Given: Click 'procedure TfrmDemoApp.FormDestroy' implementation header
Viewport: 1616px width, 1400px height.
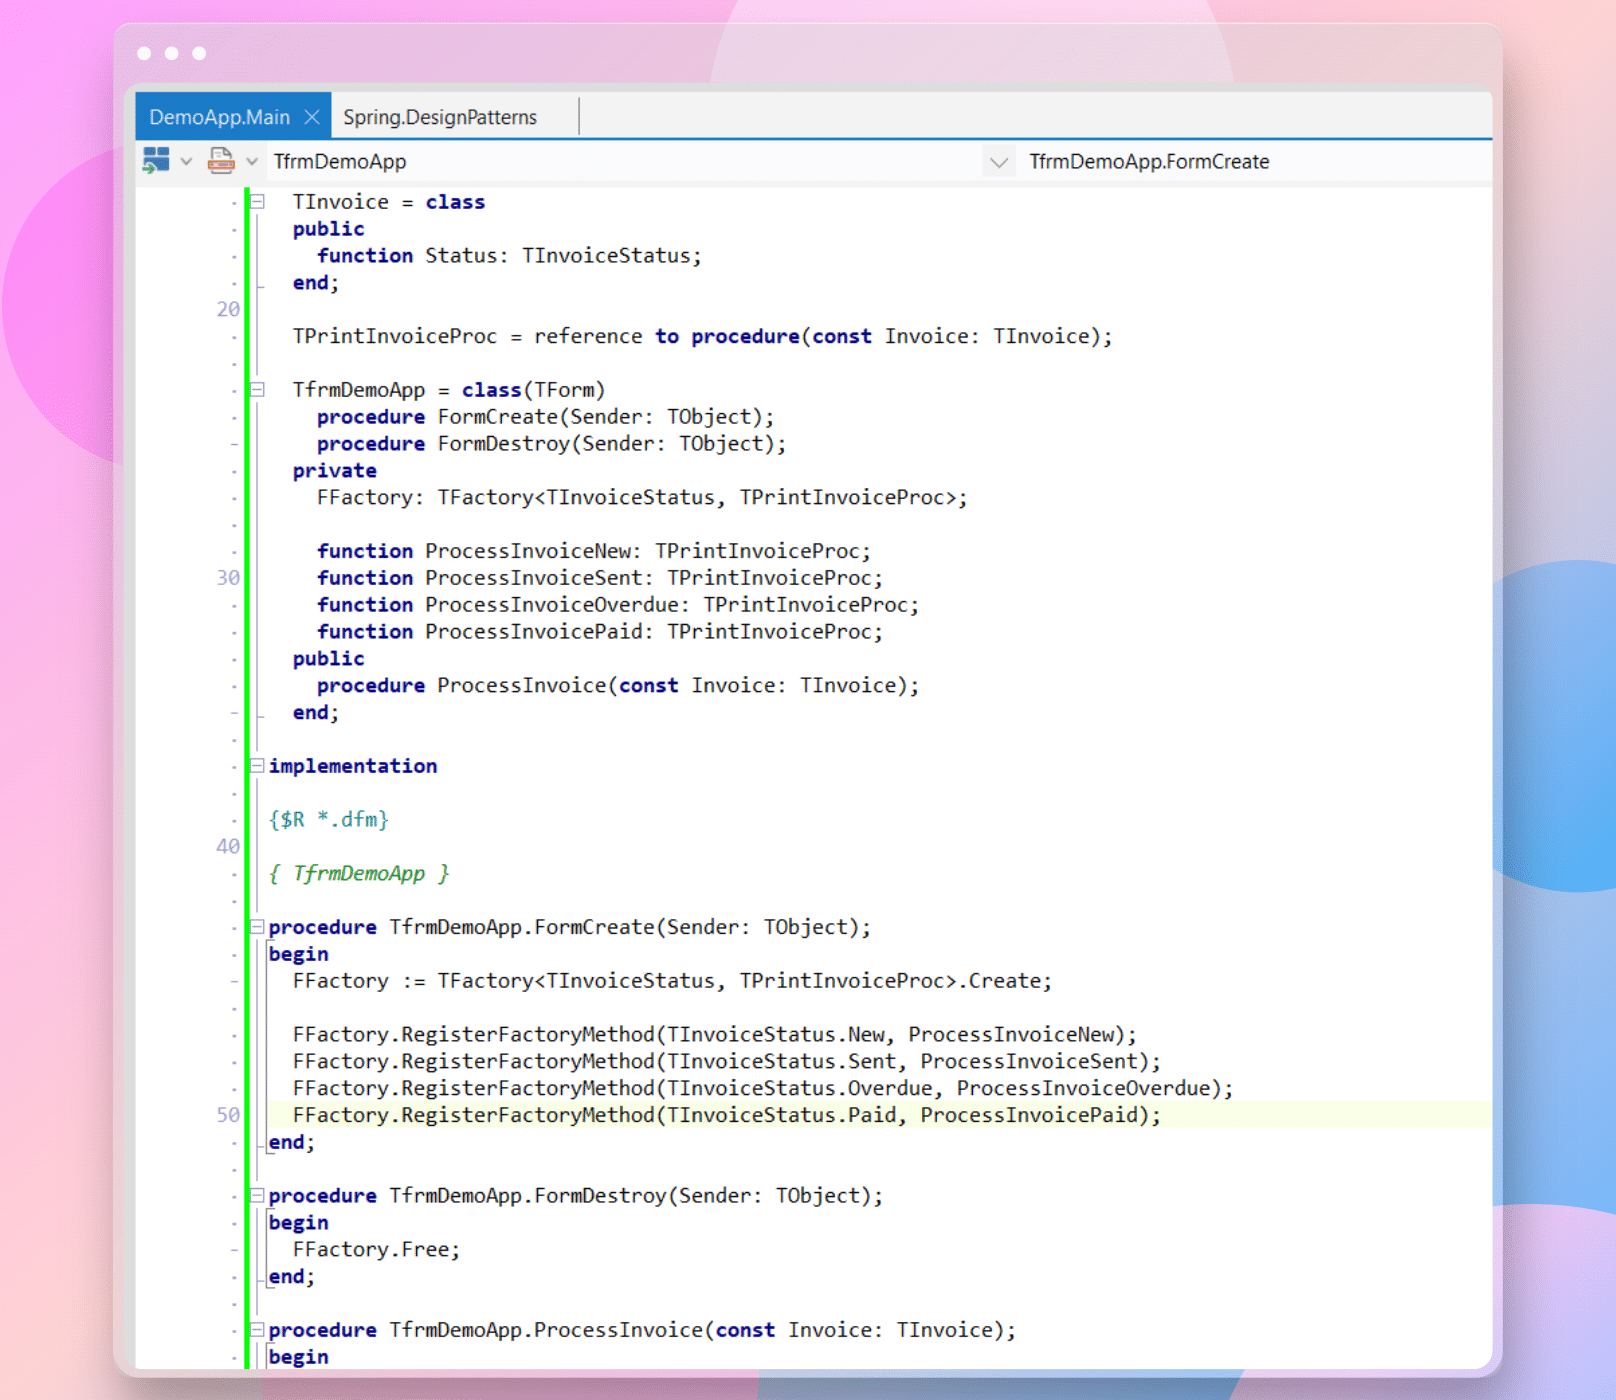Looking at the screenshot, I should click(576, 1195).
